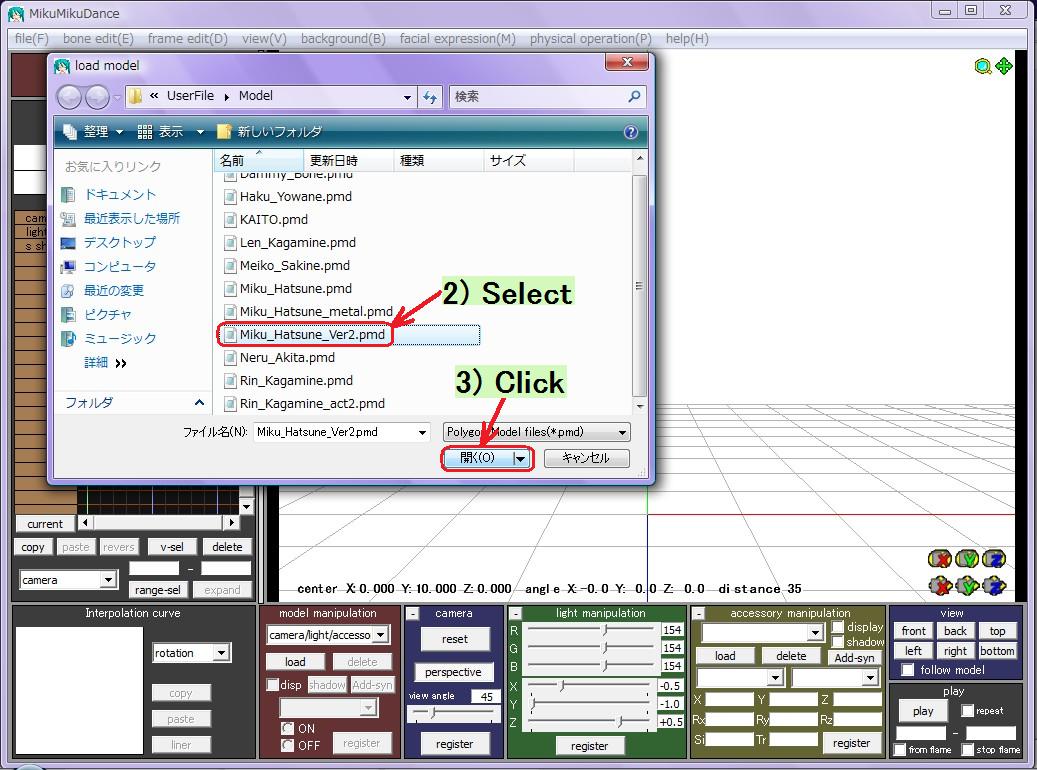Image resolution: width=1037 pixels, height=770 pixels.
Task: Open the file(F) menu
Action: pyautogui.click(x=32, y=38)
